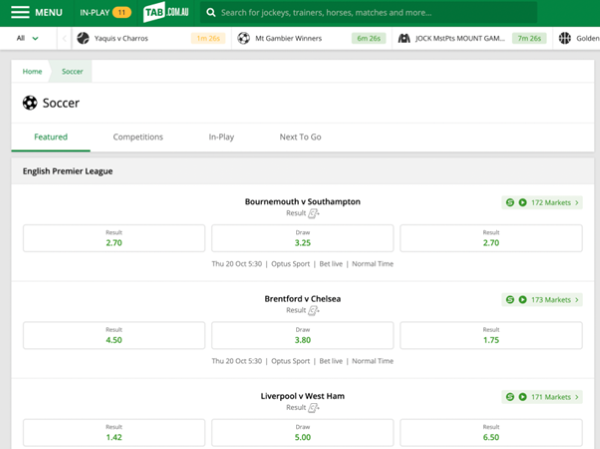Image resolution: width=600 pixels, height=449 pixels.
Task: Select Draw 3.80 for Brentford v Chelsea
Action: tap(303, 335)
